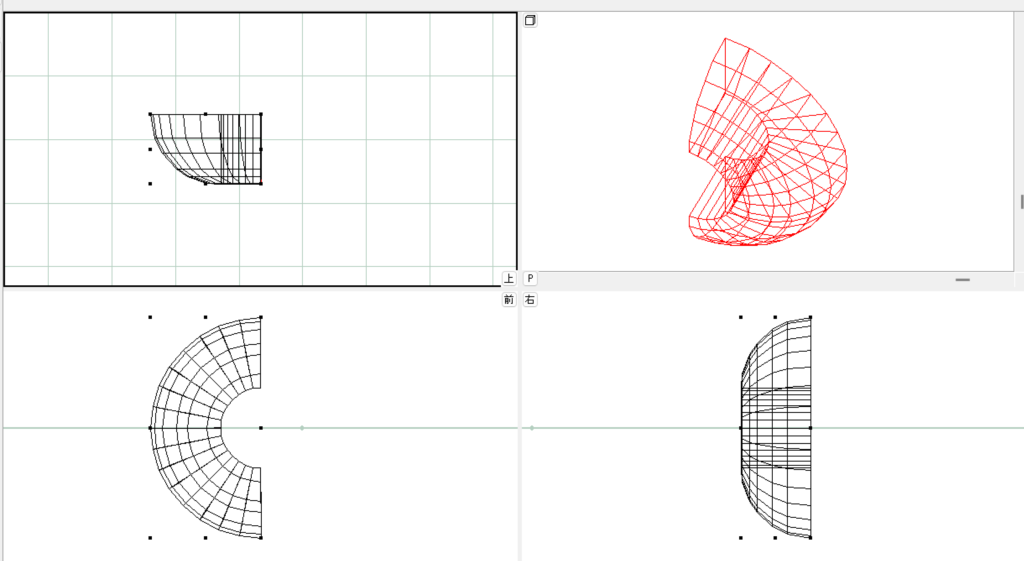Click the axis marker dot in right view
Image resolution: width=1024 pixels, height=561 pixels.
(531, 428)
